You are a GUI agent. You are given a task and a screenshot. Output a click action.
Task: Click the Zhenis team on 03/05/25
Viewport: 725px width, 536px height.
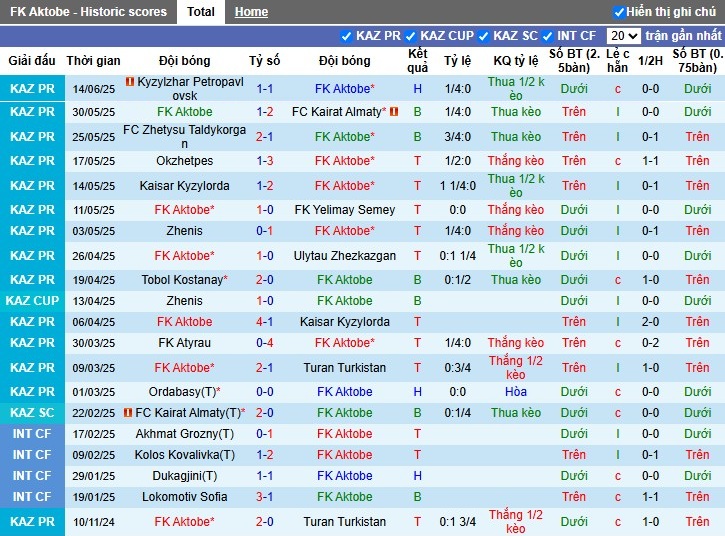[184, 230]
